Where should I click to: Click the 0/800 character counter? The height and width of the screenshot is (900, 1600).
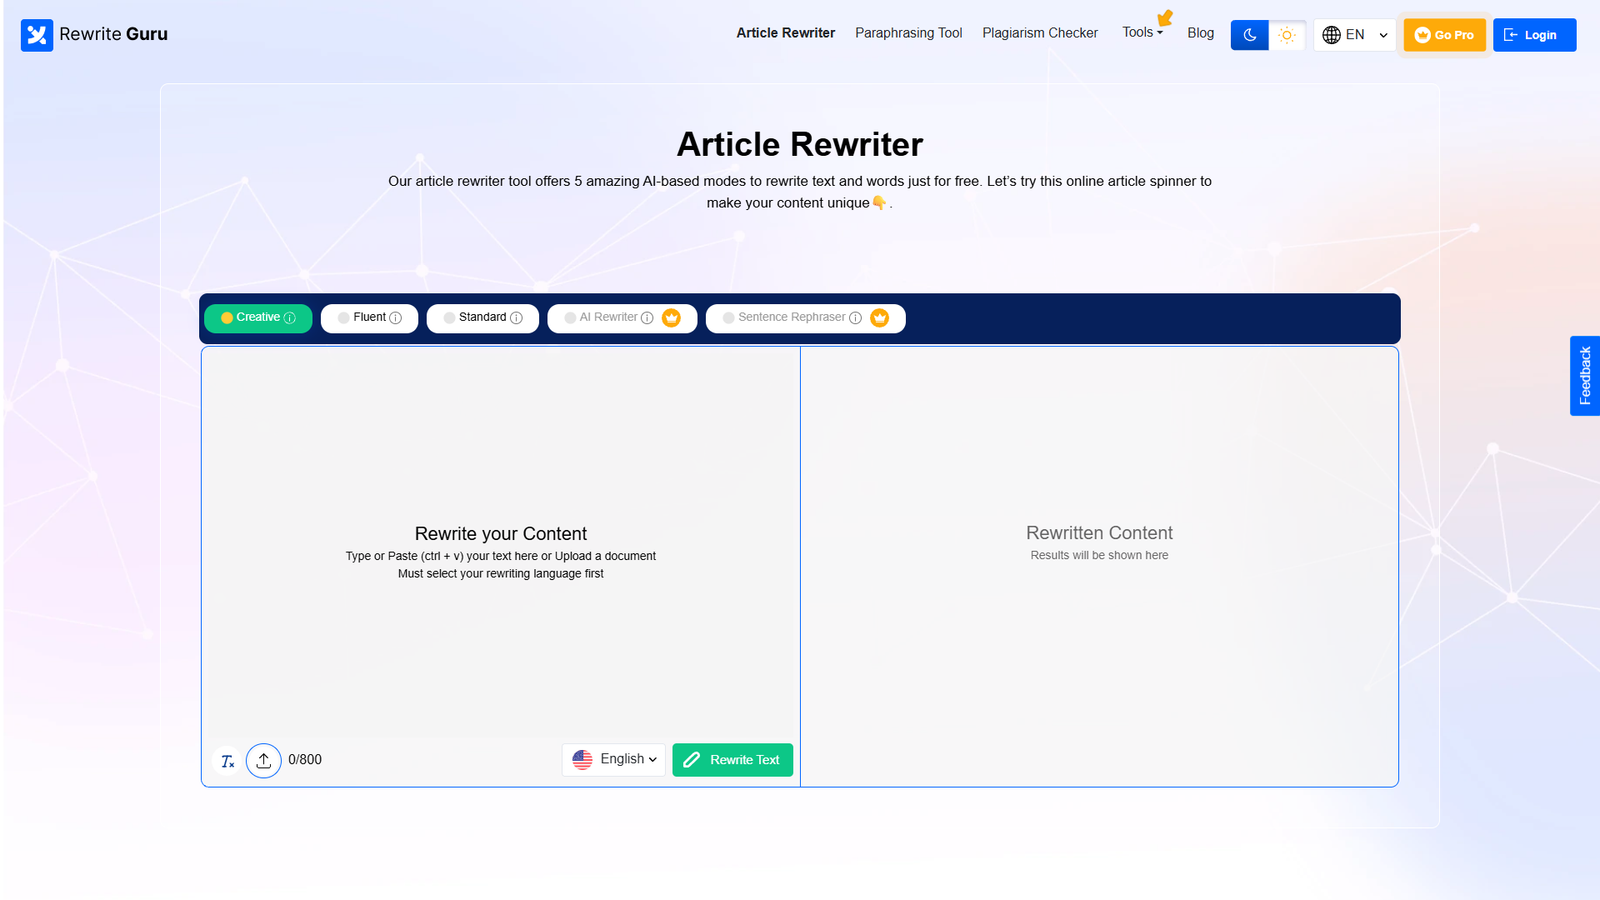305,760
